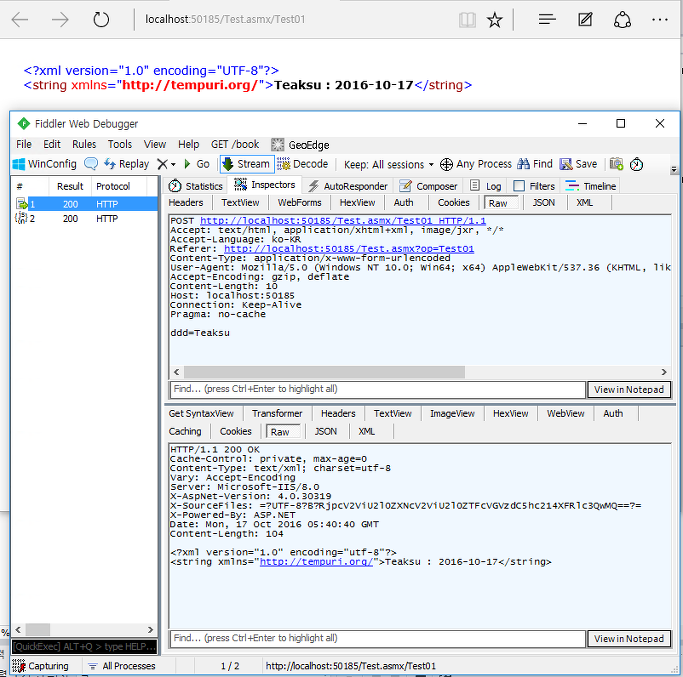The height and width of the screenshot is (677, 683).
Task: Click the All Processes status filter
Action: coord(122,666)
